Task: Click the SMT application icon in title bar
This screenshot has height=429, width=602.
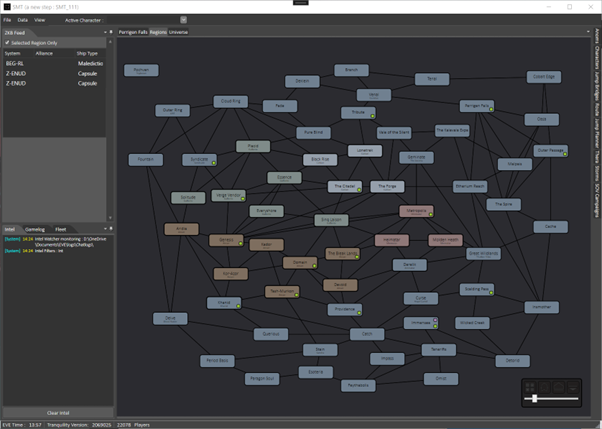Action: (7, 6)
